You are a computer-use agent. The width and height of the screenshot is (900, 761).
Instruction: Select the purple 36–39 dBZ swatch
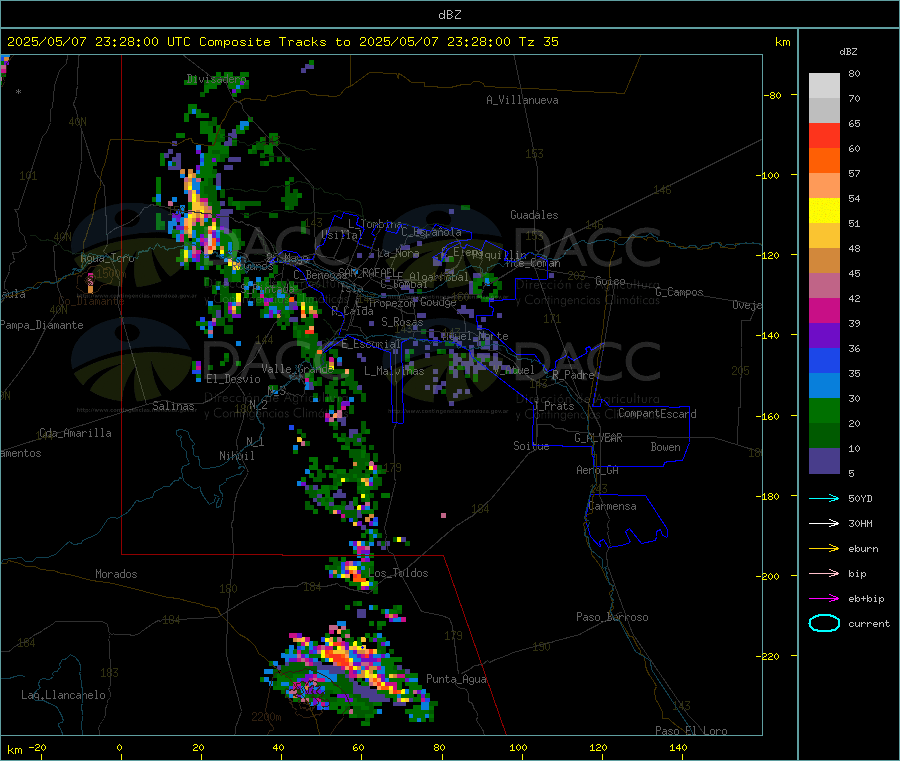tap(824, 336)
